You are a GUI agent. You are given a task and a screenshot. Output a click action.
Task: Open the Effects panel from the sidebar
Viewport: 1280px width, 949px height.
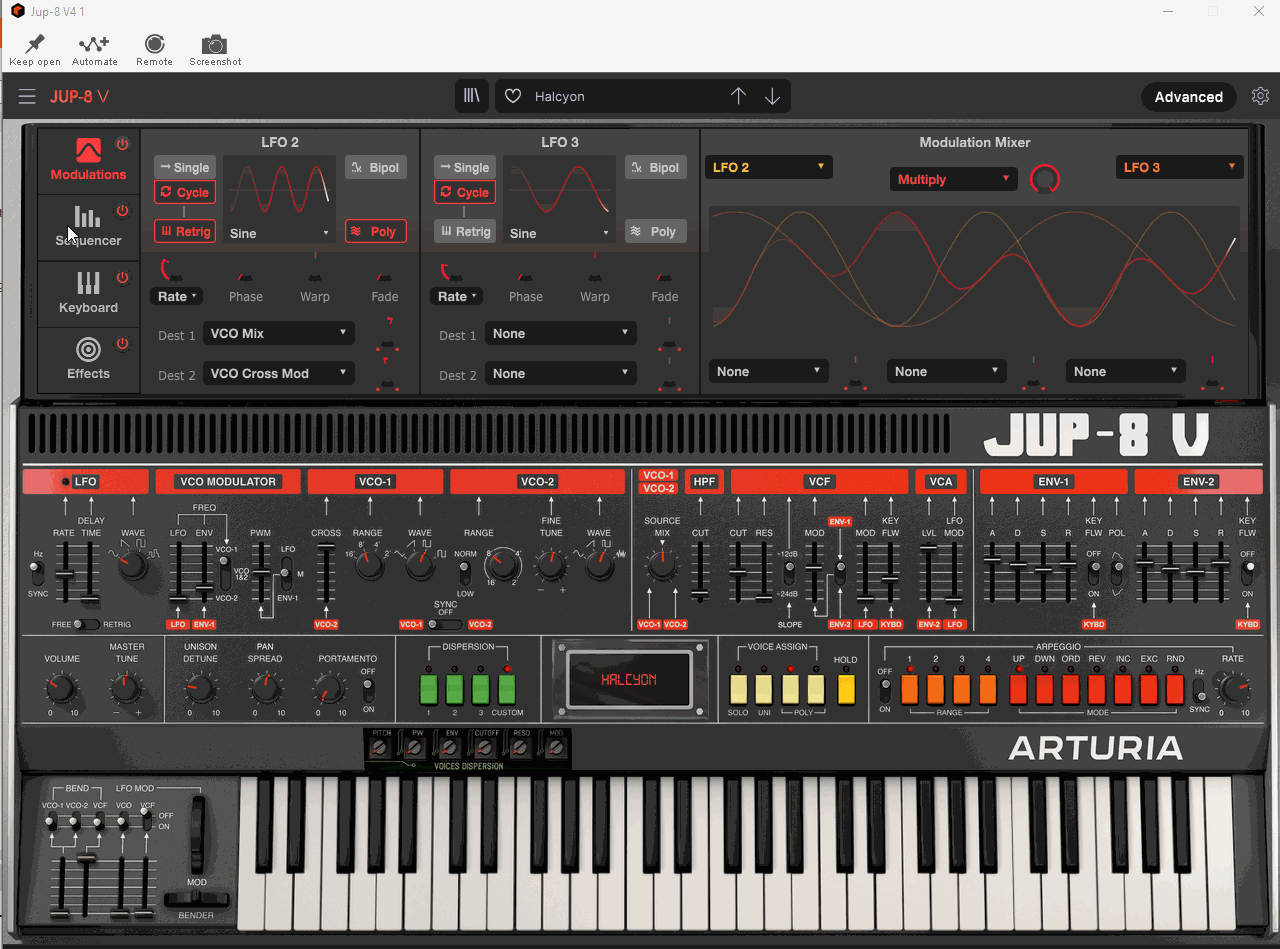pyautogui.click(x=88, y=360)
